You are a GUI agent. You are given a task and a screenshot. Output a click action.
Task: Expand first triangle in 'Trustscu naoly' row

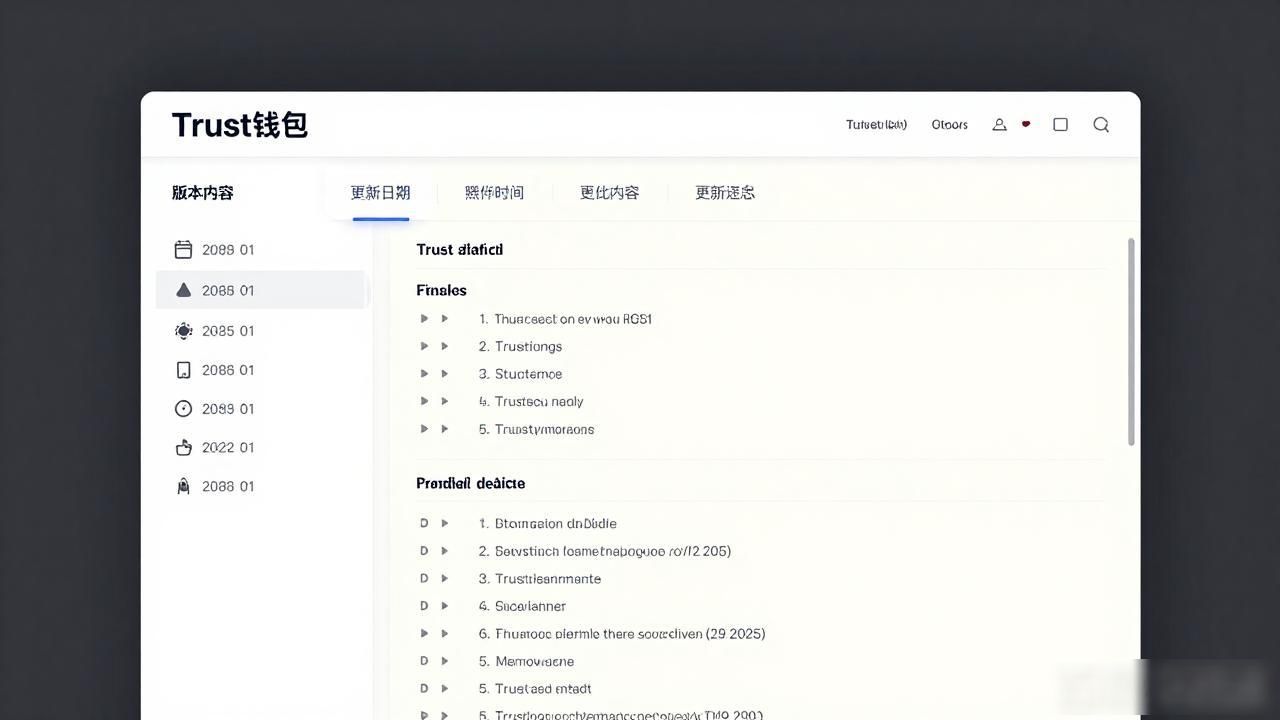pos(424,401)
